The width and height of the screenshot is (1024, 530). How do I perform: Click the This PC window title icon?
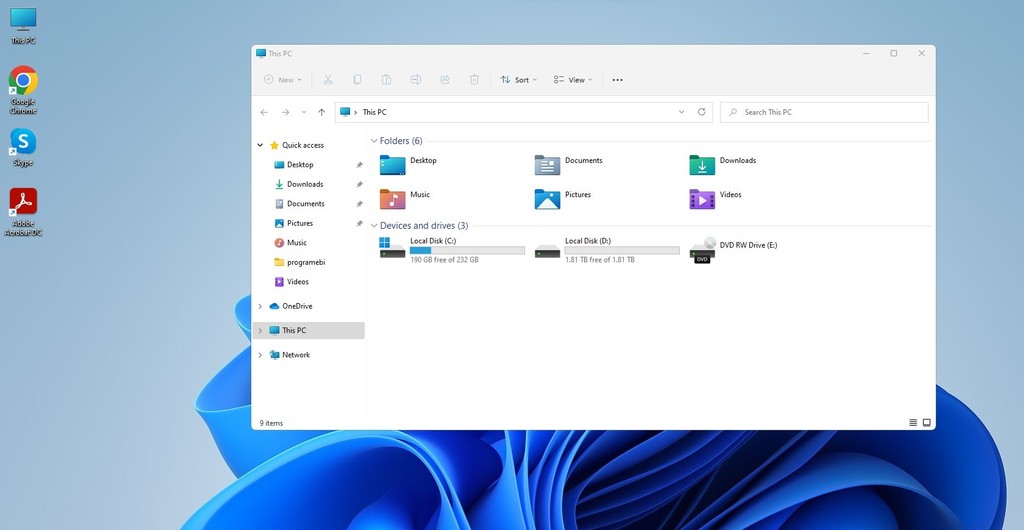[261, 54]
